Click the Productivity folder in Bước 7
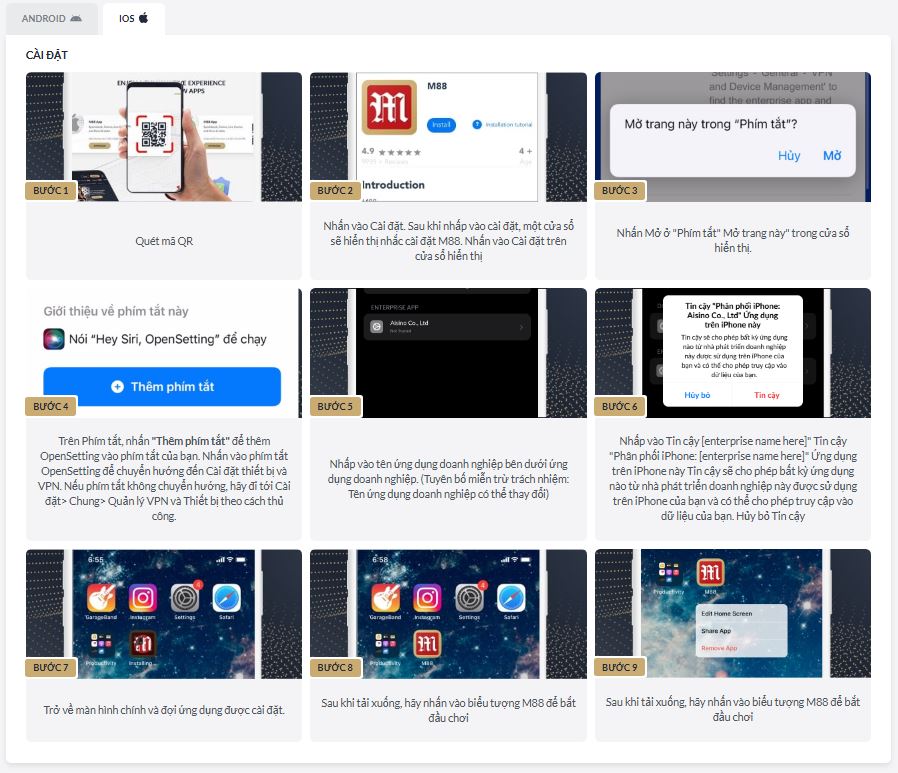Image resolution: width=898 pixels, height=773 pixels. (101, 644)
